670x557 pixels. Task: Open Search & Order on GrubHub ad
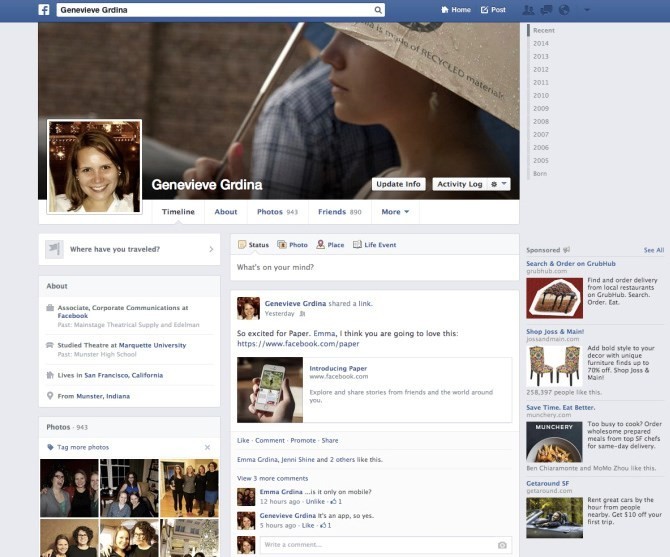(x=571, y=264)
